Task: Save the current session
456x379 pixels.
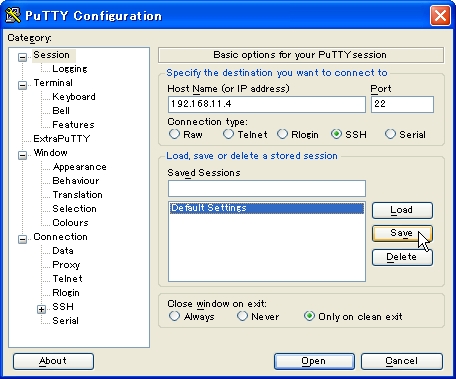Action: [402, 233]
